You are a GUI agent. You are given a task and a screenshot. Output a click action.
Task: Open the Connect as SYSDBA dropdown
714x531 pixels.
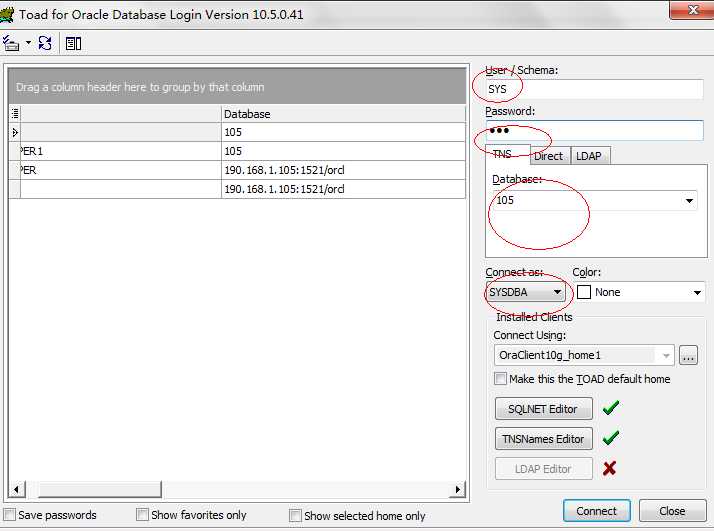(557, 292)
